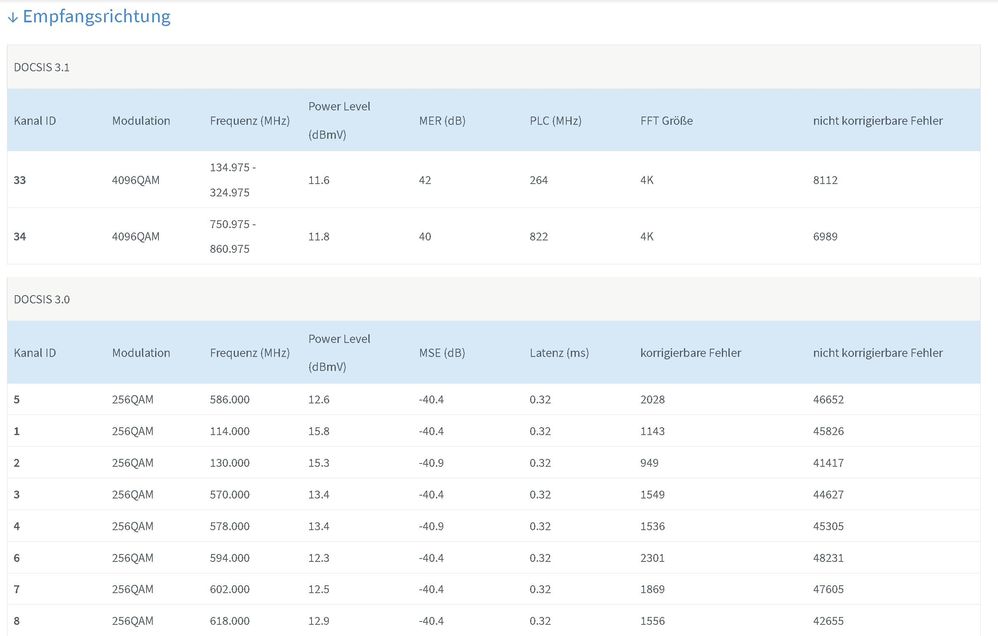The width and height of the screenshot is (998, 636).
Task: Click the korrigierbare Fehler column header
Action: click(x=691, y=353)
